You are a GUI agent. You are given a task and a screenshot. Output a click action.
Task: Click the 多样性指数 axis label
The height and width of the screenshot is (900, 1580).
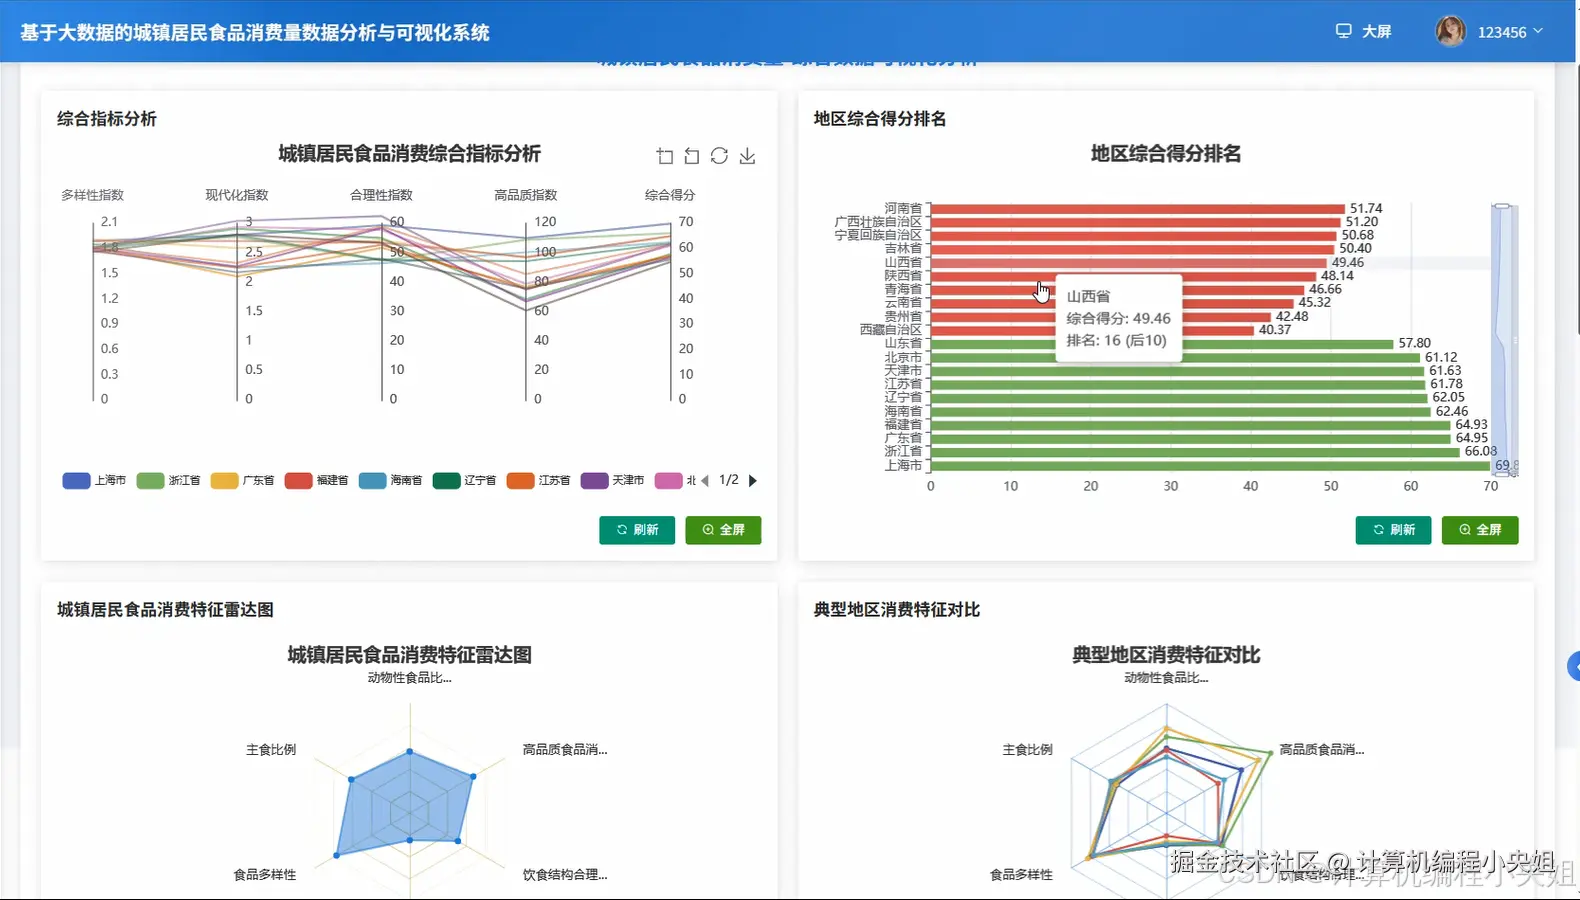pos(93,195)
